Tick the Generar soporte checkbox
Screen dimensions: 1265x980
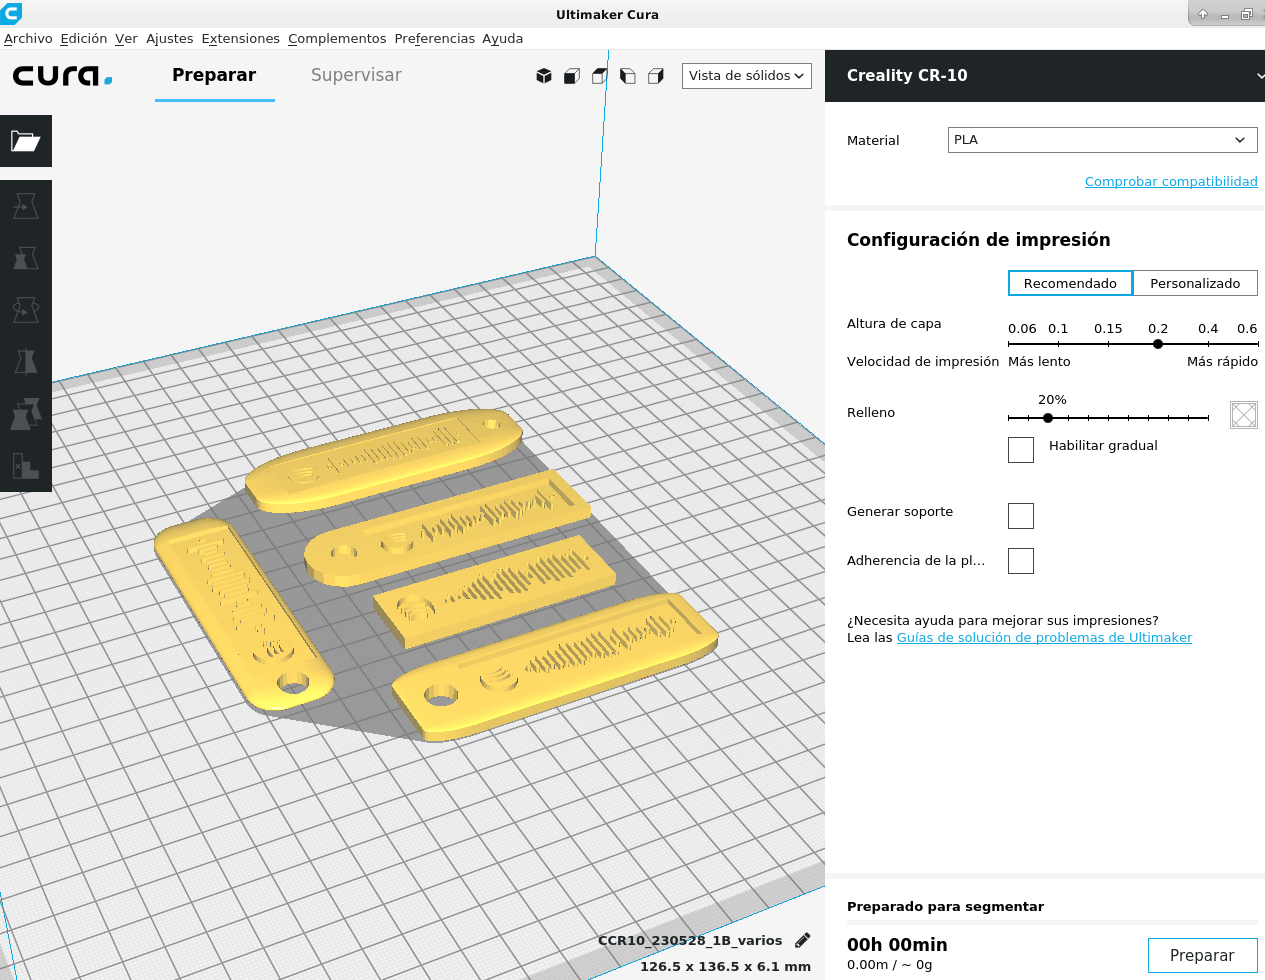(1021, 516)
